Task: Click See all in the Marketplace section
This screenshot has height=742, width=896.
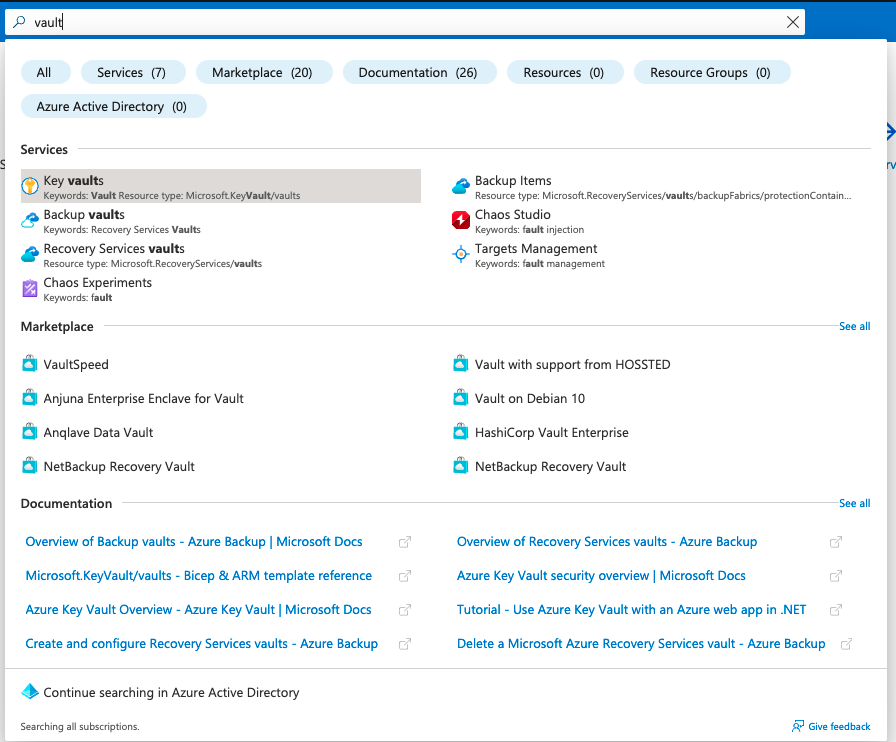Action: tap(854, 326)
